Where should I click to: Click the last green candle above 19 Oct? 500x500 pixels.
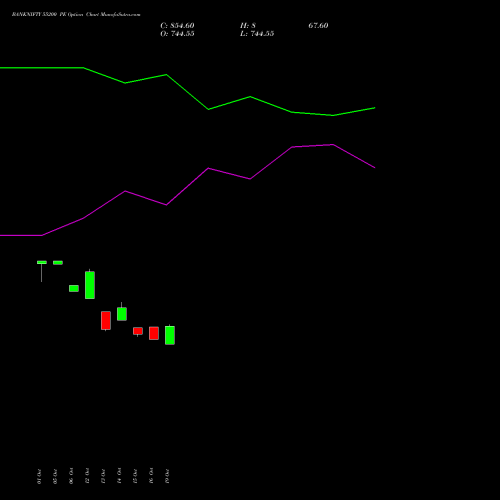(x=170, y=335)
